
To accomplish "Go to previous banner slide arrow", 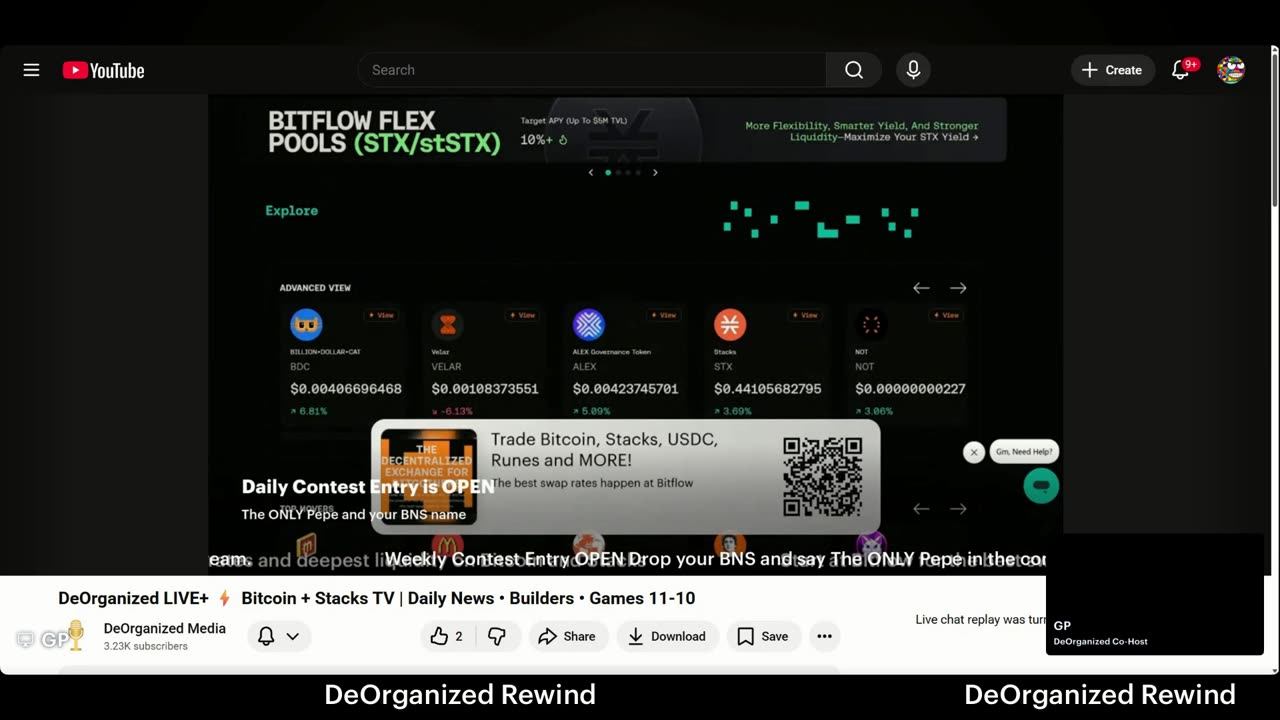I will tap(591, 172).
